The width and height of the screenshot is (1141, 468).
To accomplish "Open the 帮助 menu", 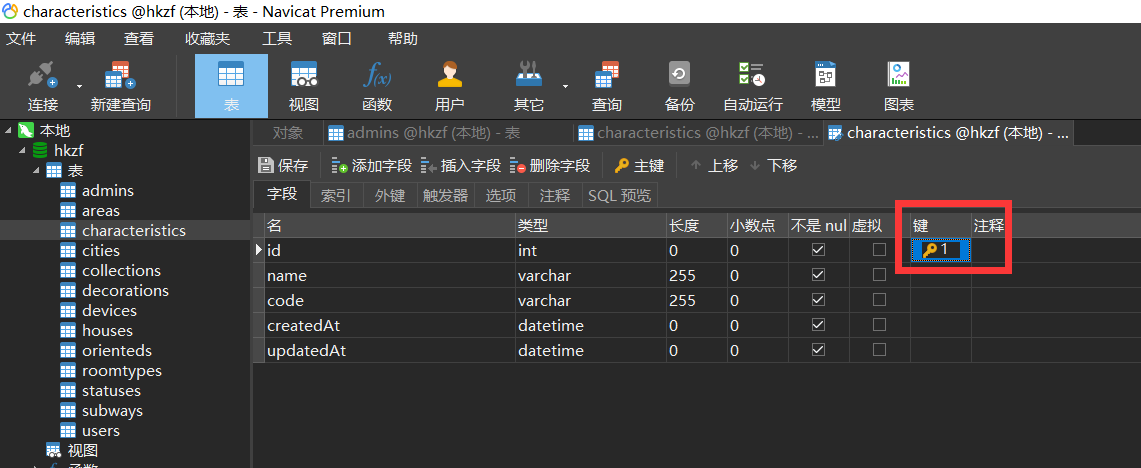I will coord(402,39).
